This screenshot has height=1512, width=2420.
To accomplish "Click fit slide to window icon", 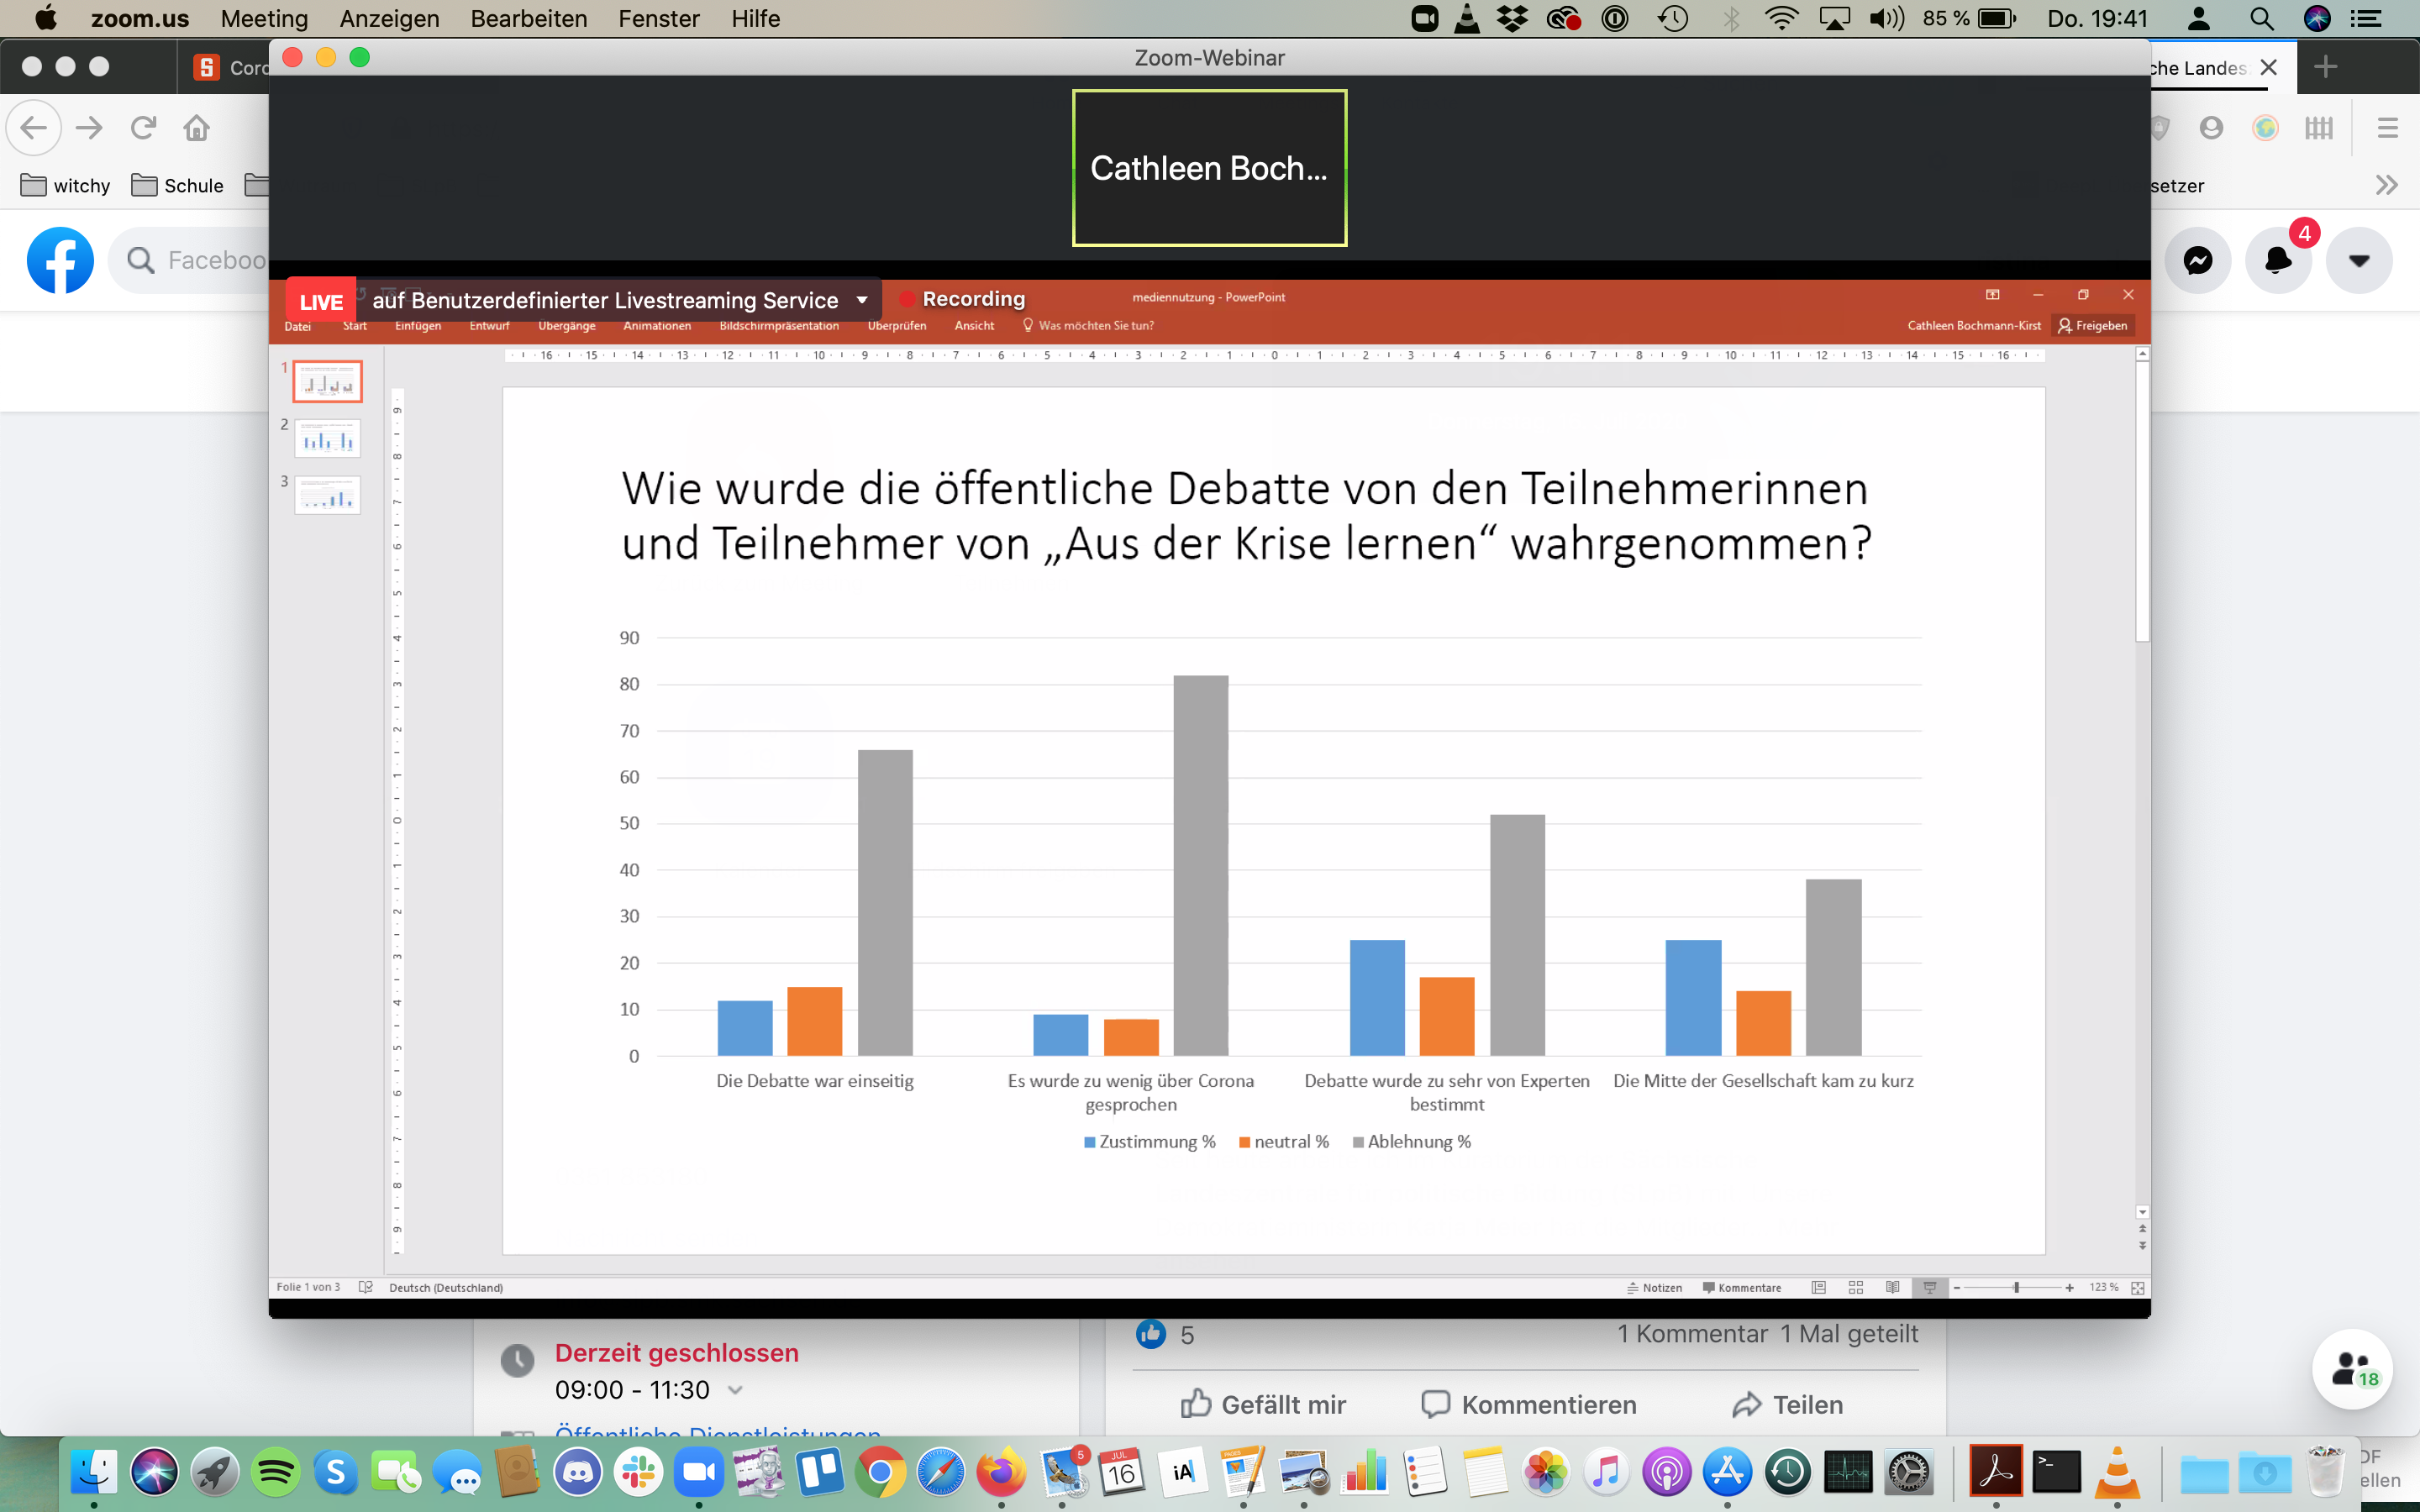I will [2138, 1288].
